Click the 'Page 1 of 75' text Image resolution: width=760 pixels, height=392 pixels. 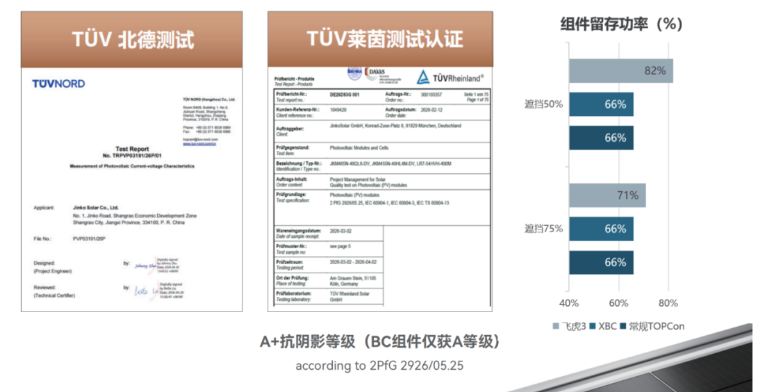tap(477, 99)
